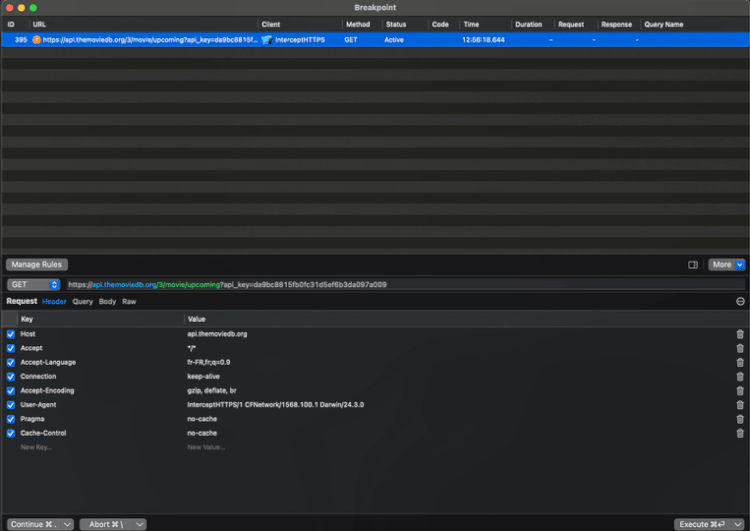Click the Manage Rules button
The width and height of the screenshot is (750, 531).
[37, 265]
